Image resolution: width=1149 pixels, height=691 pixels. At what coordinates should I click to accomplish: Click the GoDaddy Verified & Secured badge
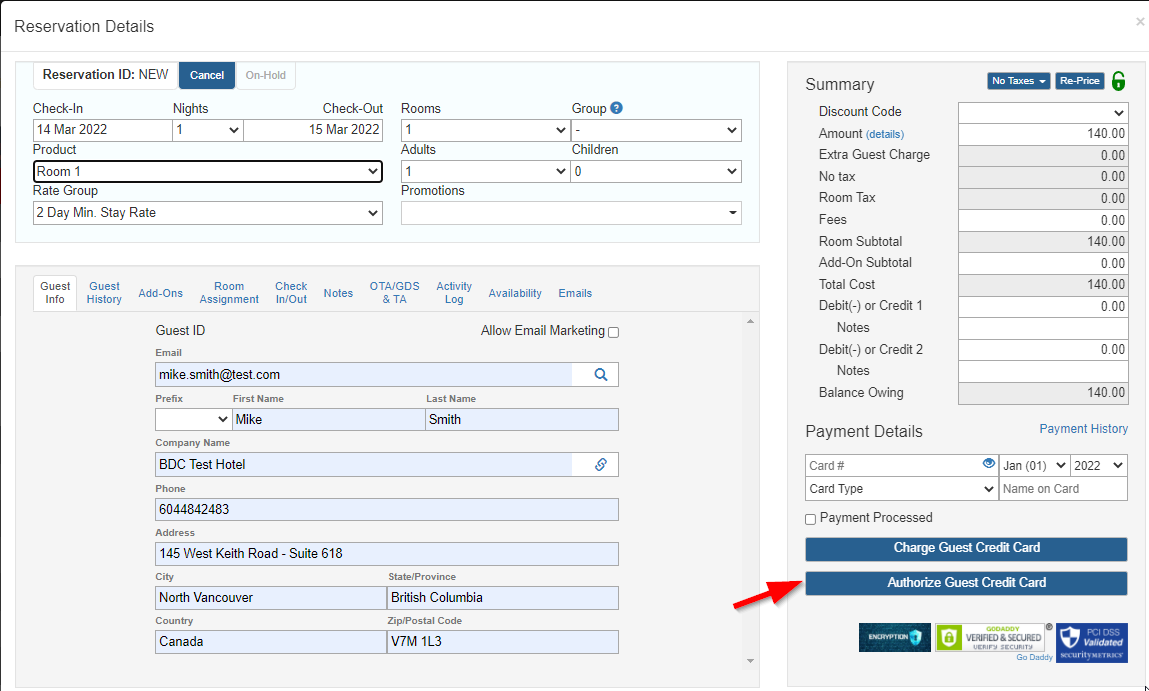990,637
